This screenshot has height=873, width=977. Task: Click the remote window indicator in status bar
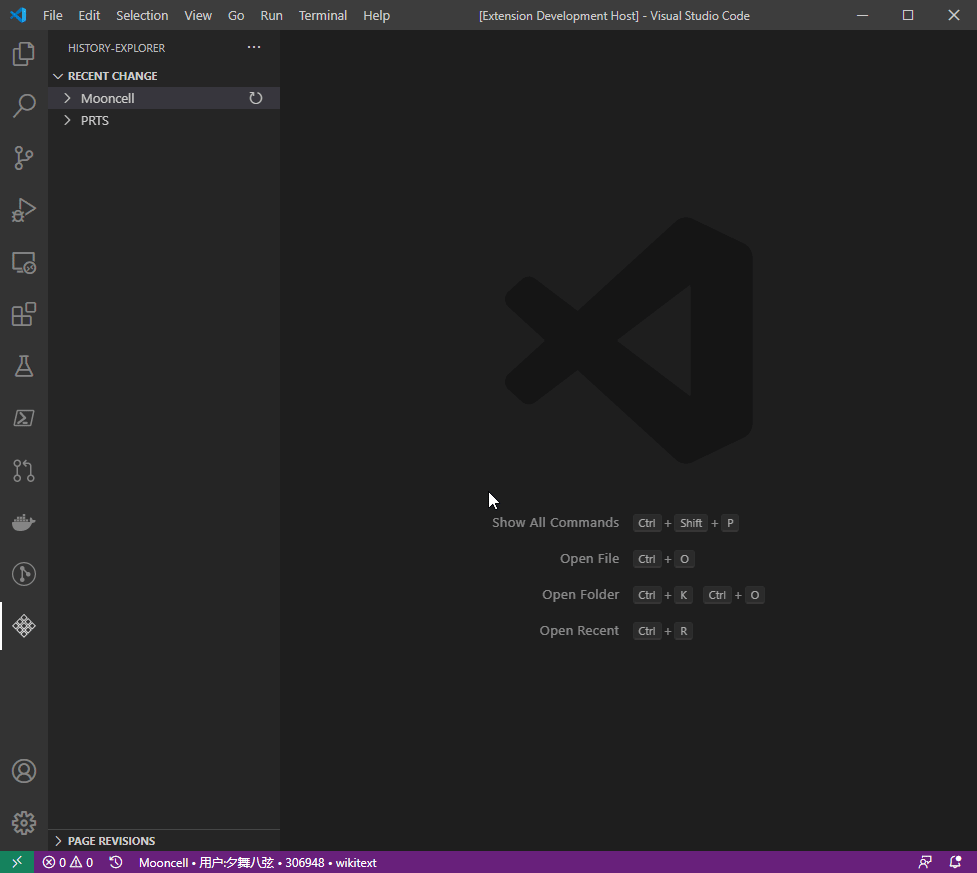pyautogui.click(x=17, y=862)
